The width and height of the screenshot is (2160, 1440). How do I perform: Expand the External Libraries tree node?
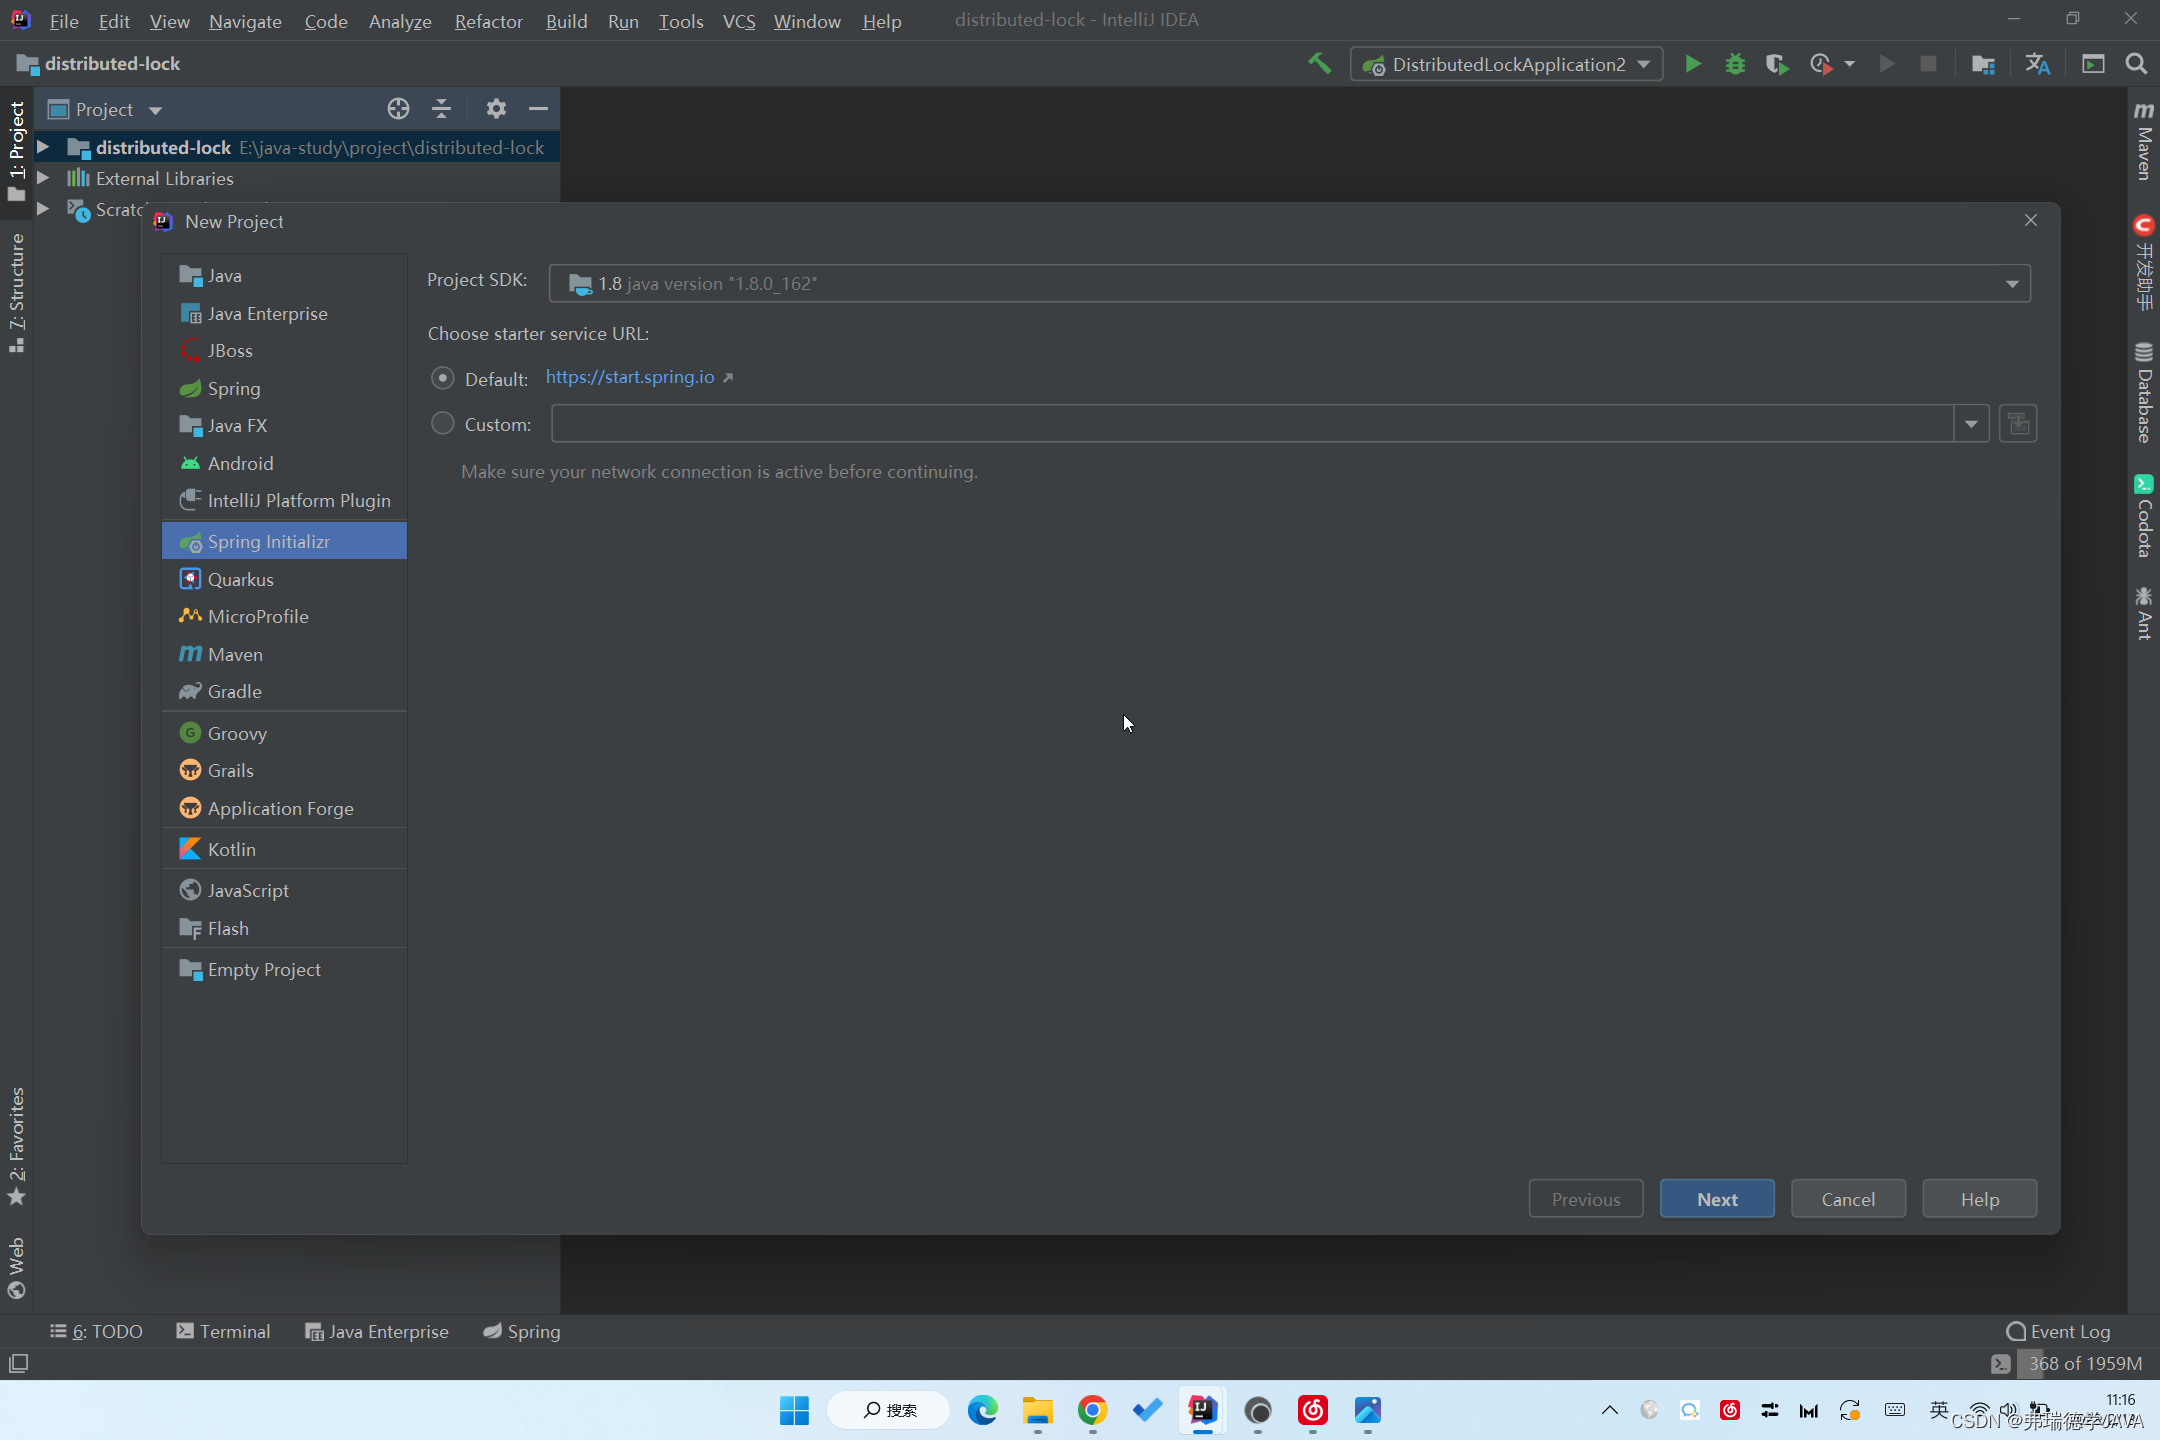tap(43, 178)
